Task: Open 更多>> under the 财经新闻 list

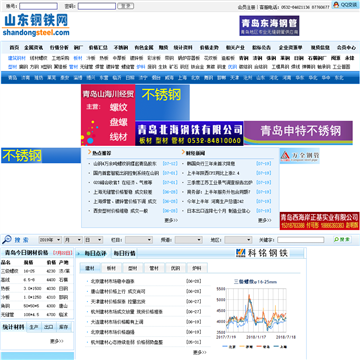Action: [265, 220]
